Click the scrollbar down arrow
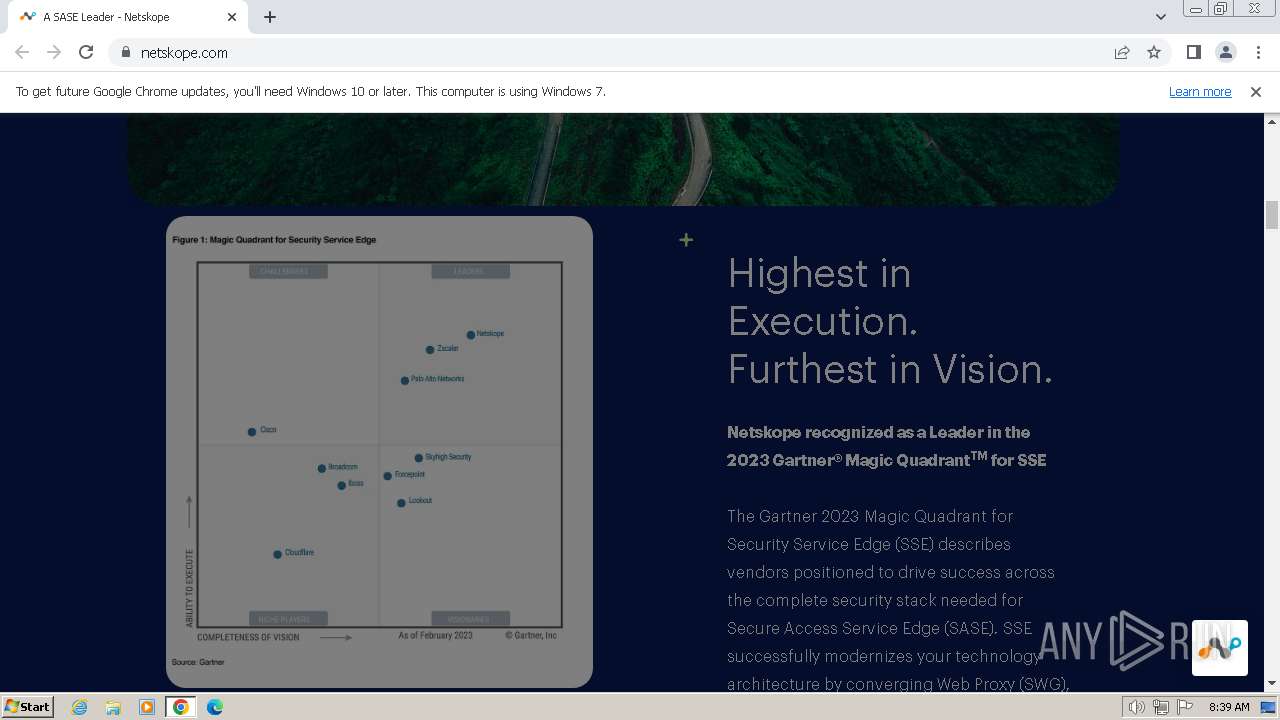Screen dimensions: 1280x720 point(1272,684)
